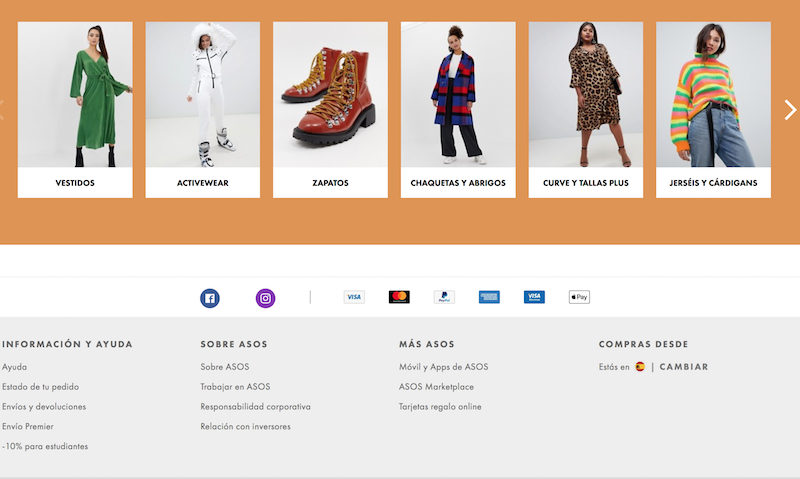
Task: Click the Apple Pay icon
Action: pyautogui.click(x=579, y=297)
